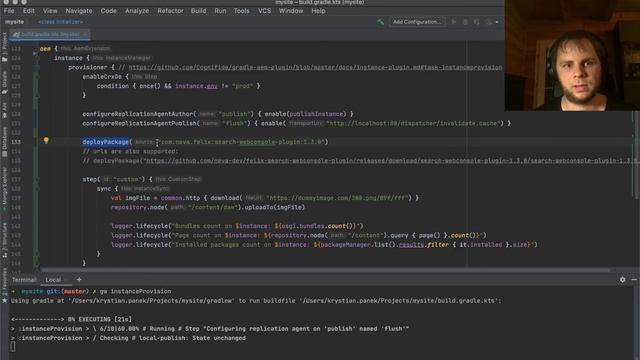Open the Cognifide gradle-aem-plugin GitHub link
640x360 pixels.
coord(315,67)
